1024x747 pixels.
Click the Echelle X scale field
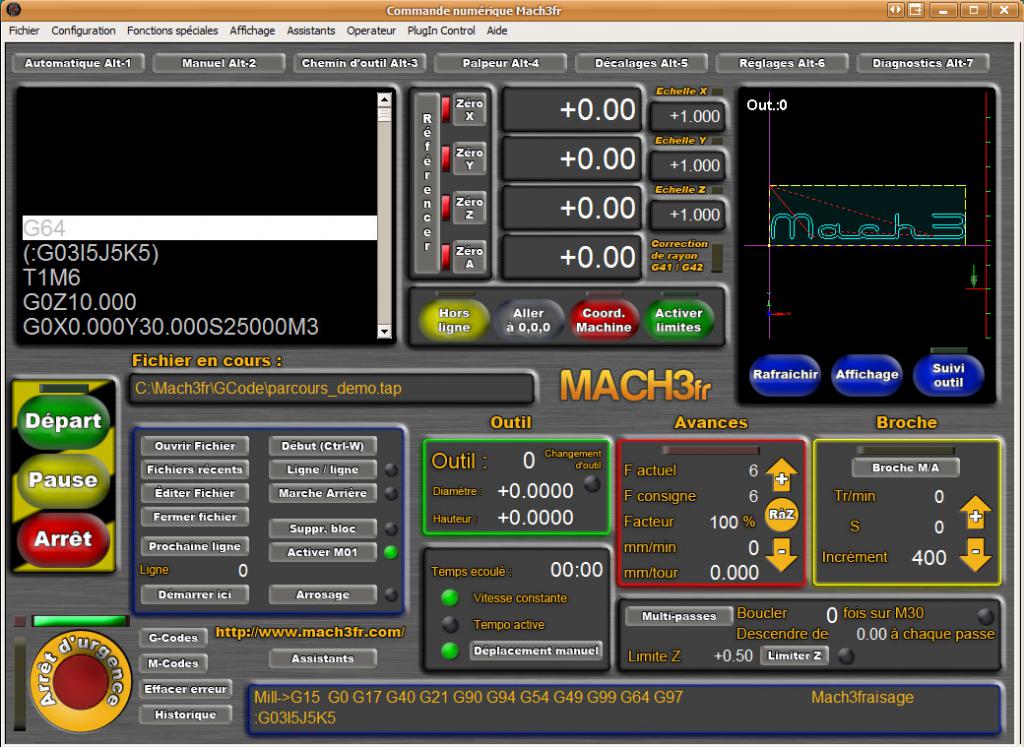[x=688, y=116]
